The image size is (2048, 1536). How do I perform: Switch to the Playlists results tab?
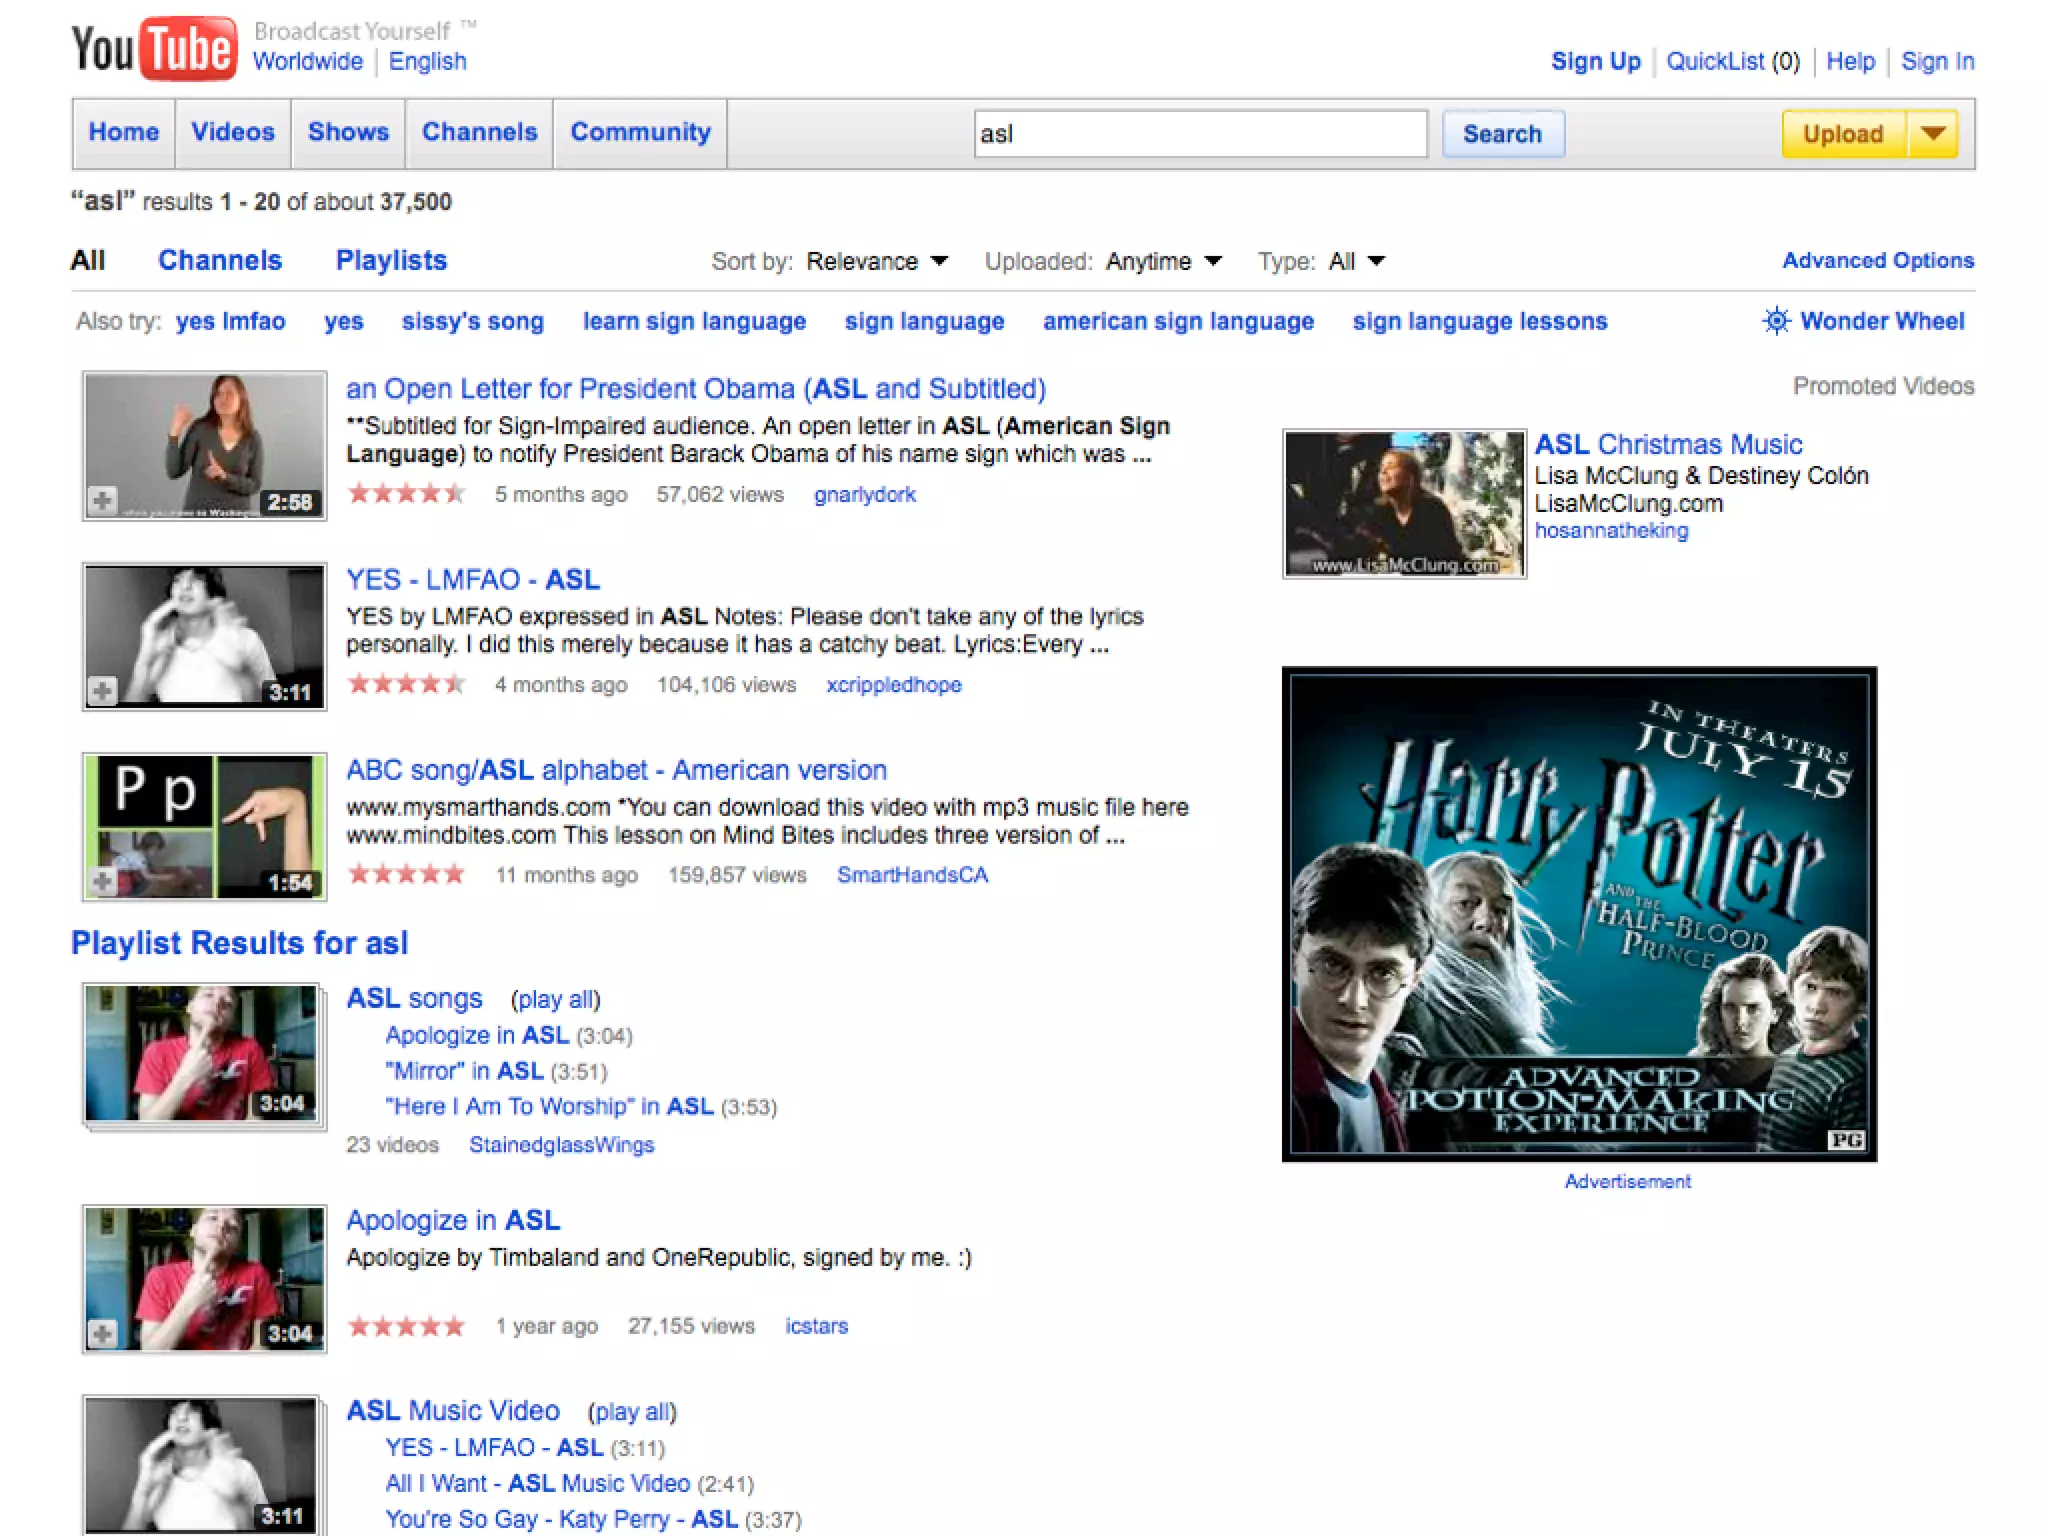click(x=391, y=260)
